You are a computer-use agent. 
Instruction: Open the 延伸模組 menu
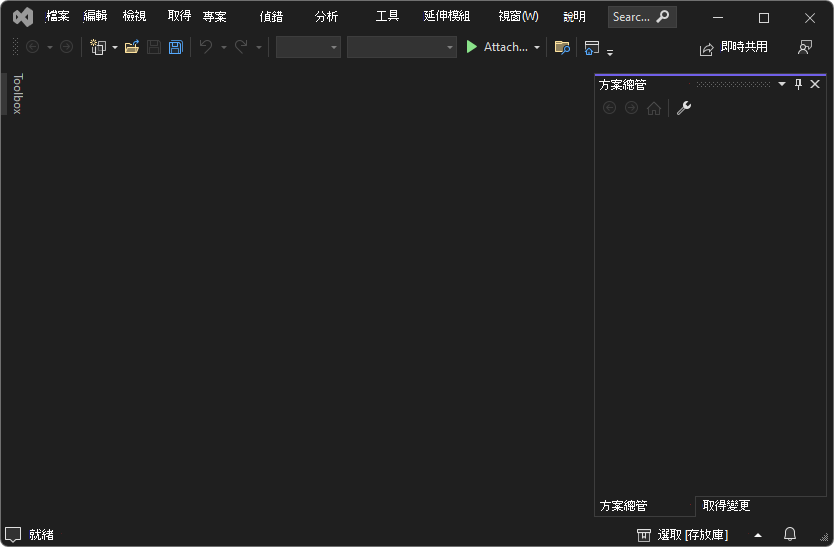447,16
